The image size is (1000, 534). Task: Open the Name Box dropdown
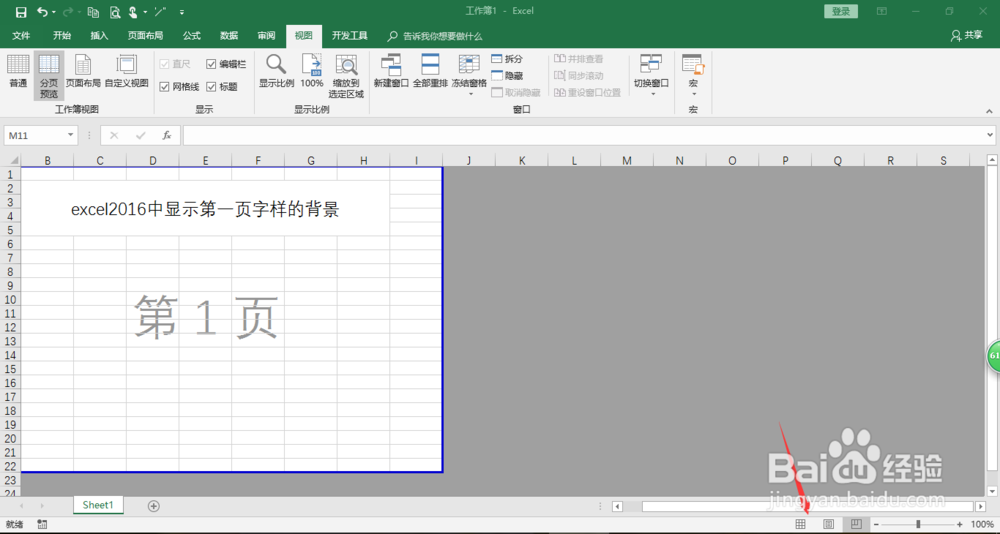coord(70,135)
